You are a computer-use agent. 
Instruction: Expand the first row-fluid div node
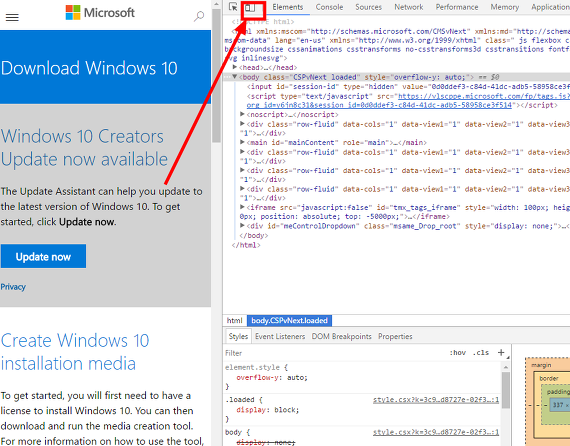[242, 124]
